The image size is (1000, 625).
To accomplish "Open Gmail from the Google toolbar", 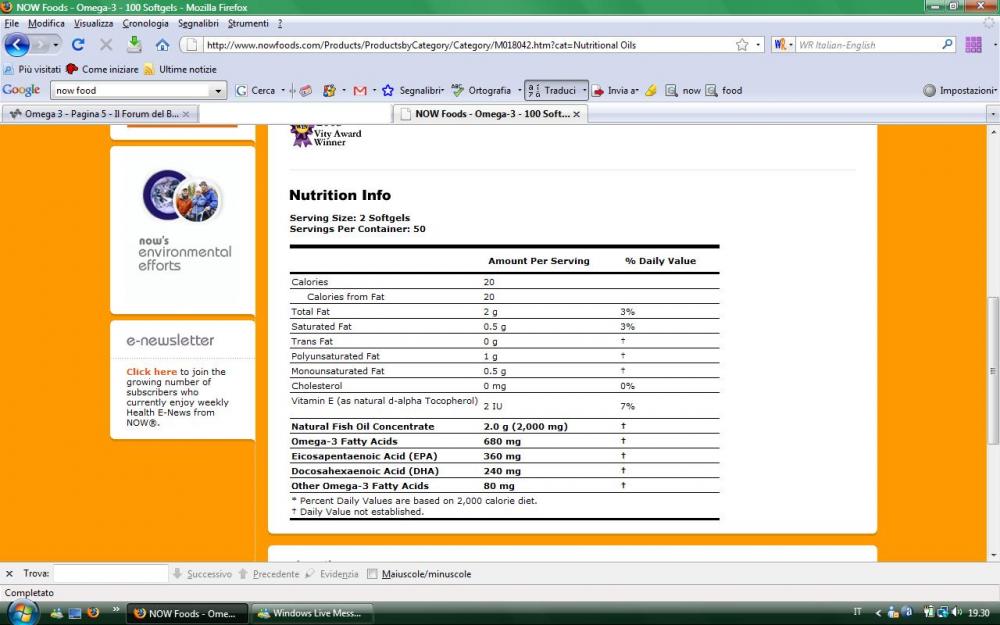I will [x=359, y=90].
